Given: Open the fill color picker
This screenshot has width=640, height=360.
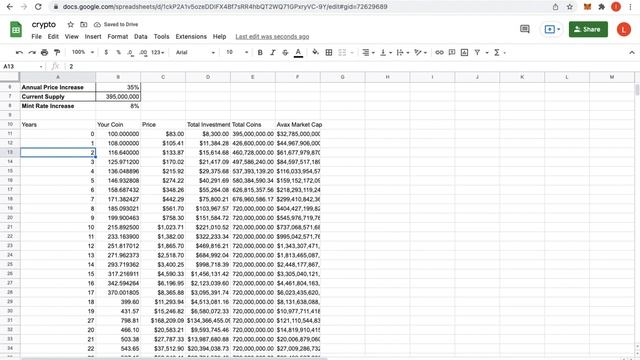Looking at the screenshot, I should 316,52.
